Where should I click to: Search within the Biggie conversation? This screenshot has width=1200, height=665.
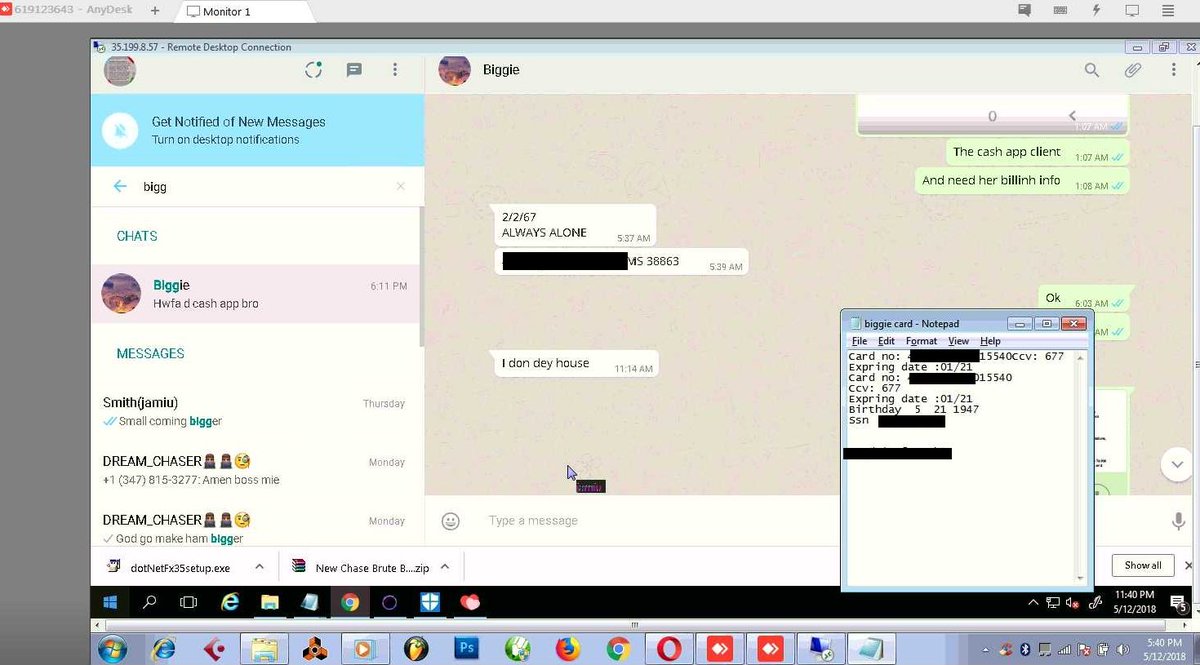(x=1092, y=70)
